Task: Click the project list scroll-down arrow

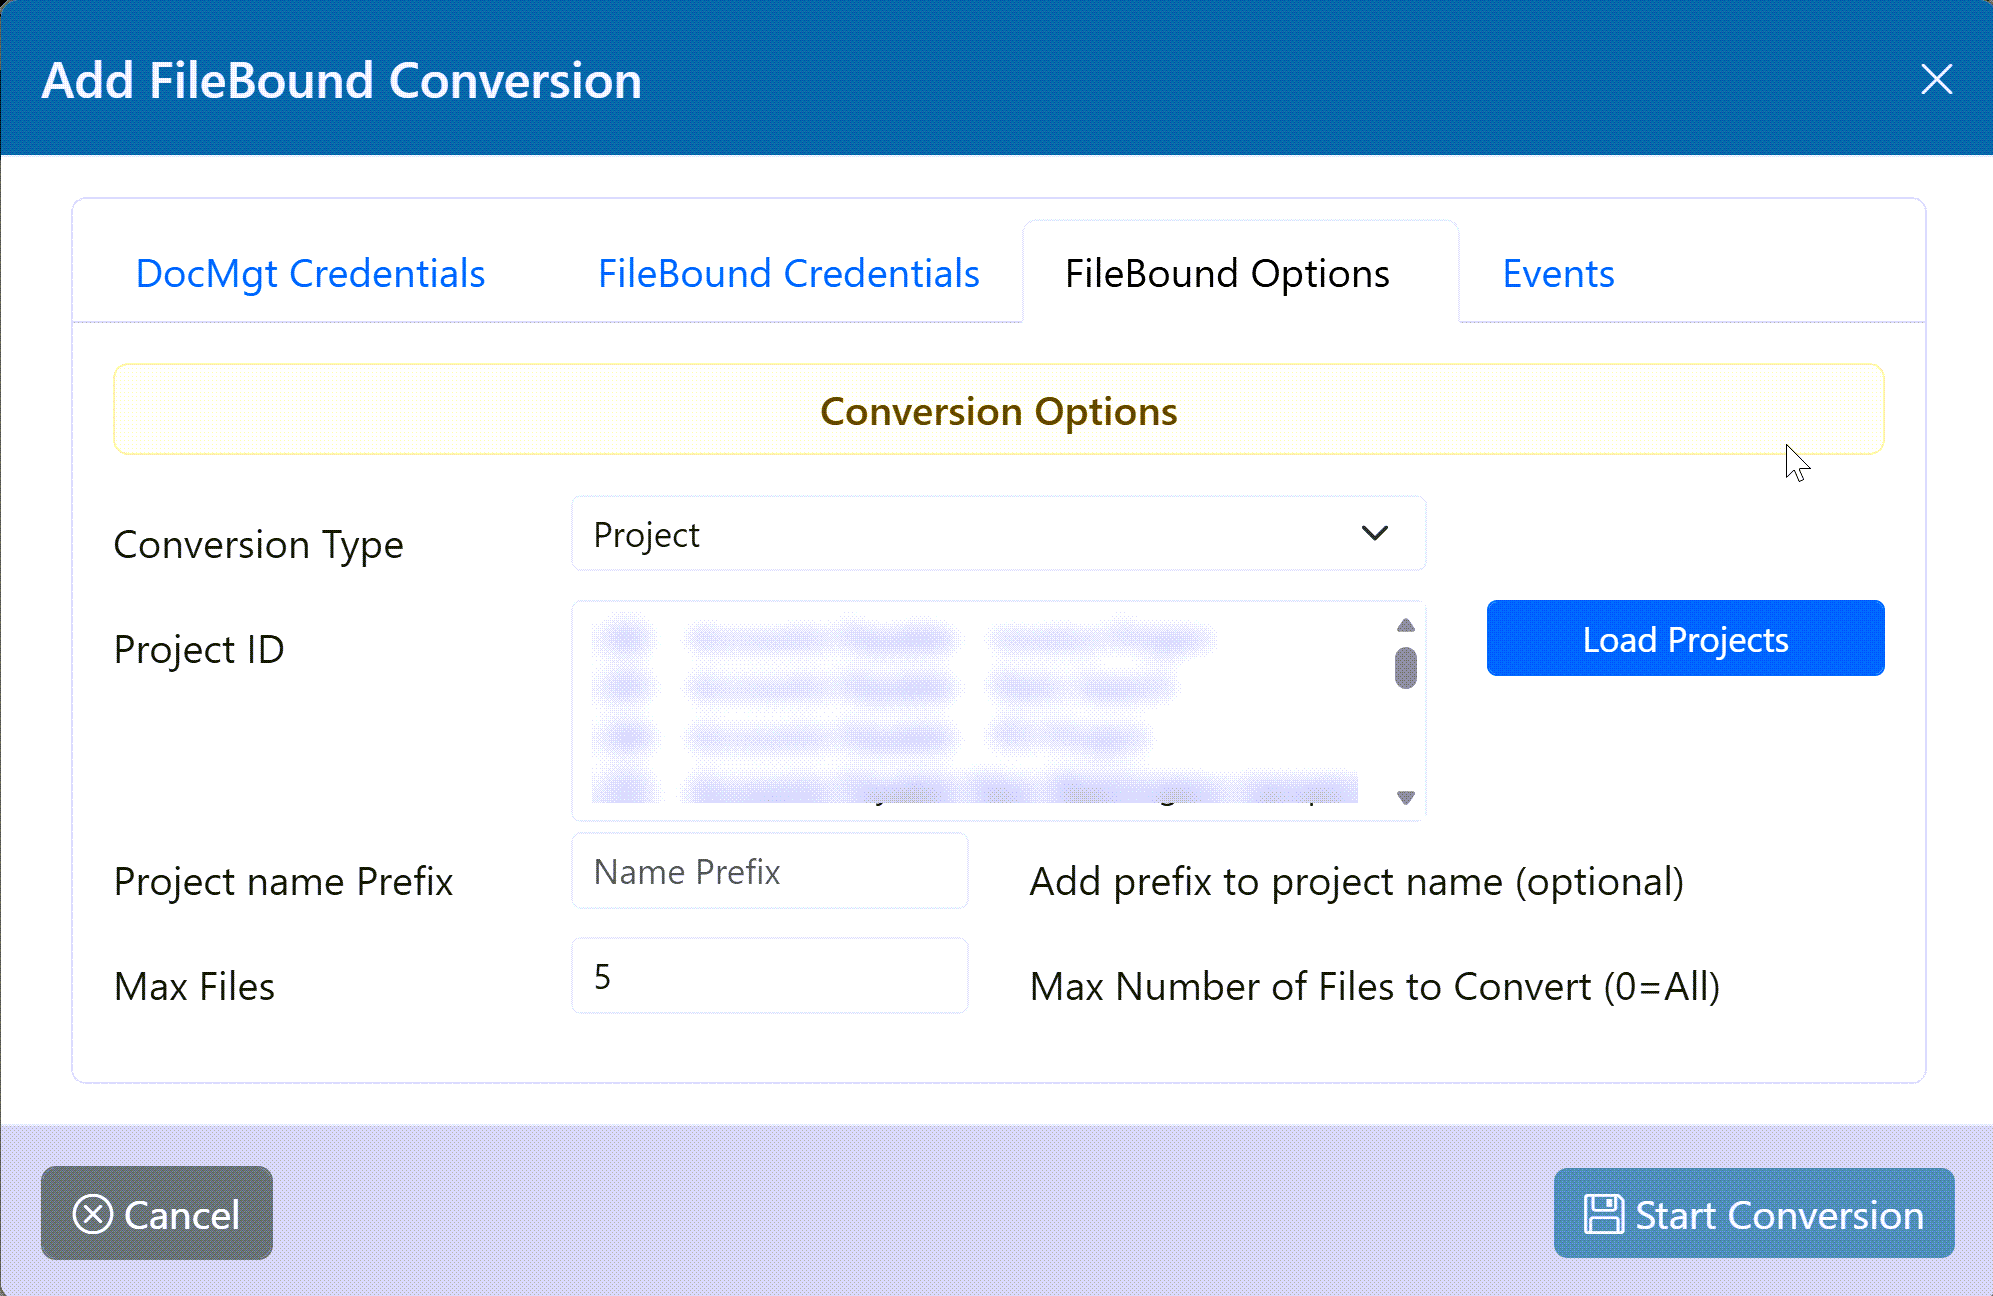Action: click(1405, 797)
